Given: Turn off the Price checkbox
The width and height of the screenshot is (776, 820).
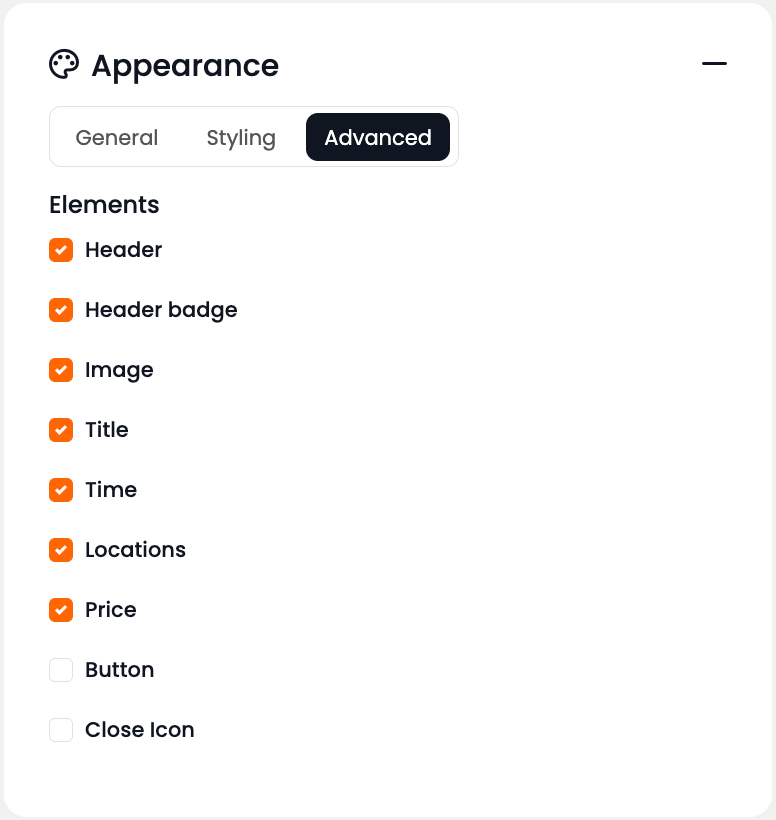Looking at the screenshot, I should click(x=61, y=610).
